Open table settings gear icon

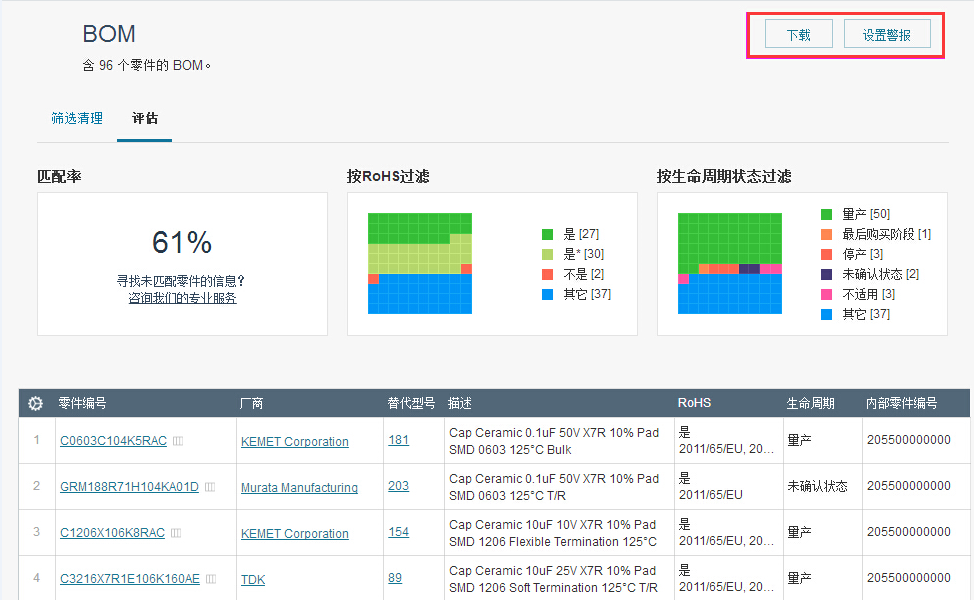tap(35, 404)
